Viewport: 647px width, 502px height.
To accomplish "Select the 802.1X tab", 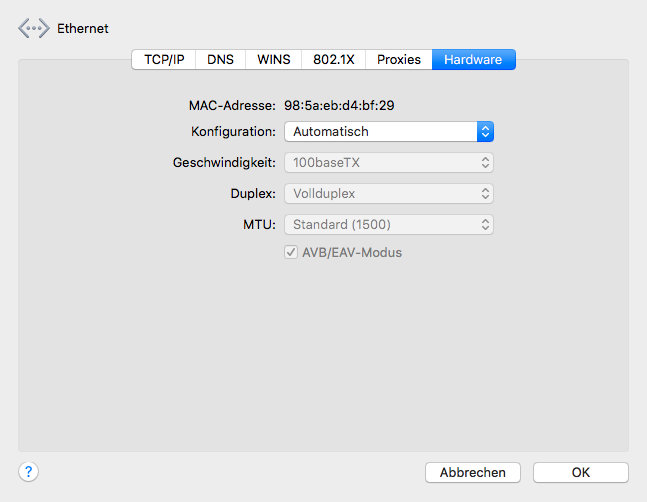I will (x=333, y=60).
